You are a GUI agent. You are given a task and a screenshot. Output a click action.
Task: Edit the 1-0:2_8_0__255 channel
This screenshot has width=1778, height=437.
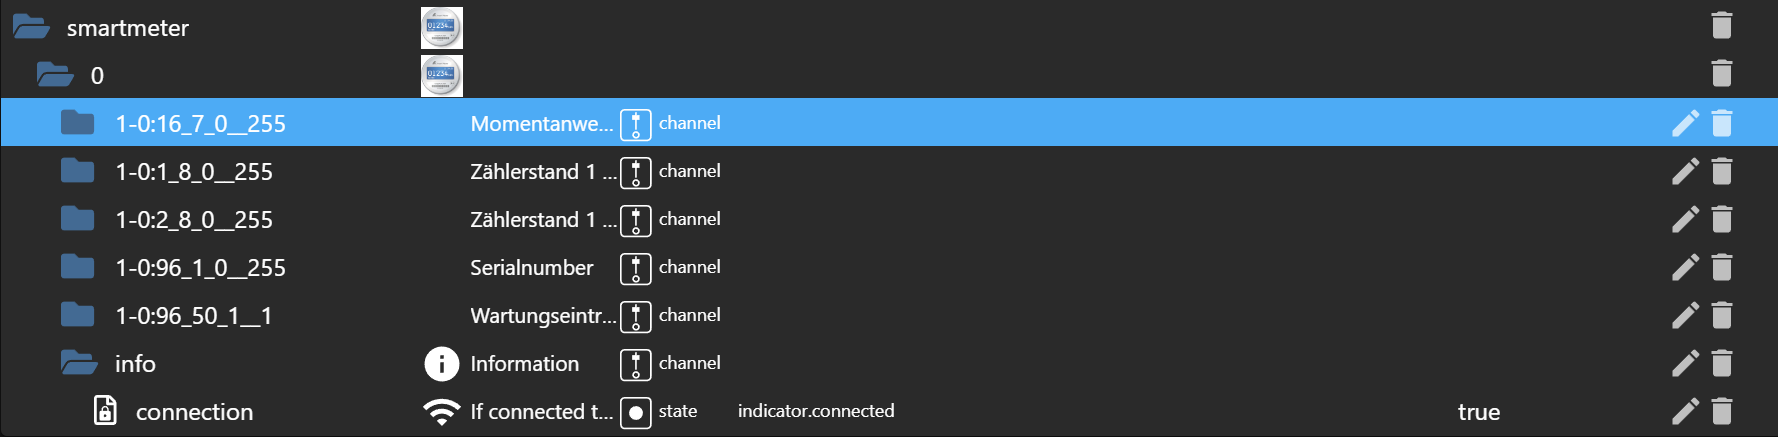click(1685, 219)
